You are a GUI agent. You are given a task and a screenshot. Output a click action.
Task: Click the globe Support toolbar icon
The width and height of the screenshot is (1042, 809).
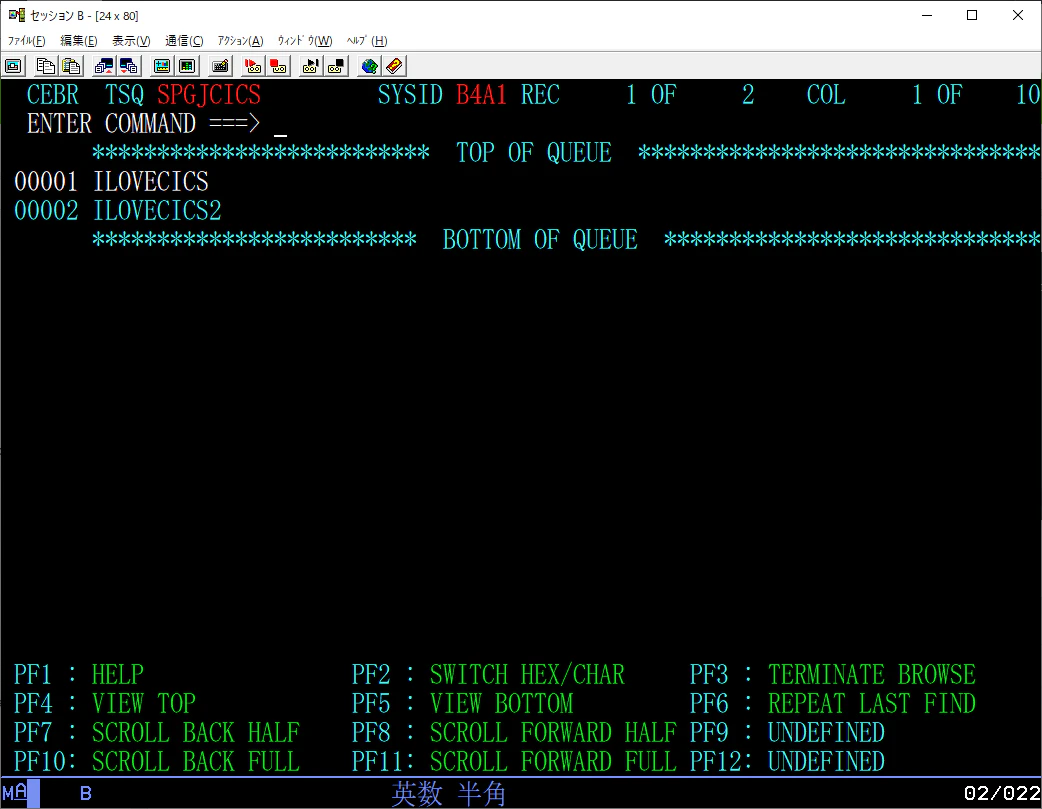[369, 66]
